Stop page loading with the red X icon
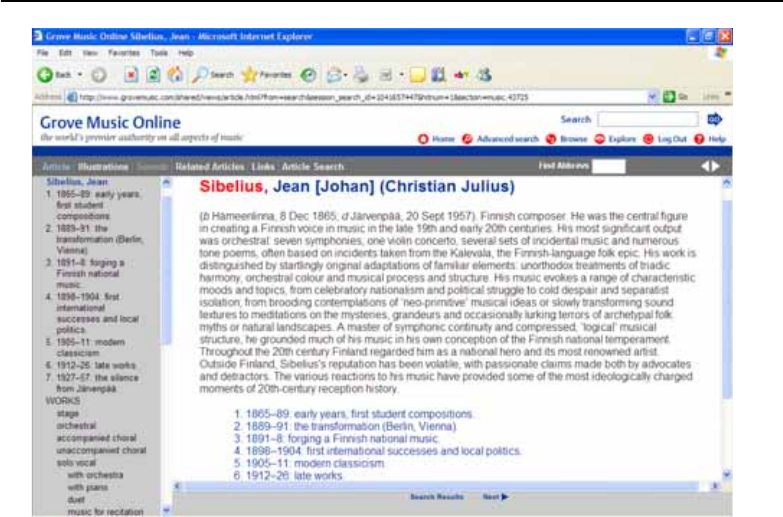The width and height of the screenshot is (783, 517). tap(131, 75)
